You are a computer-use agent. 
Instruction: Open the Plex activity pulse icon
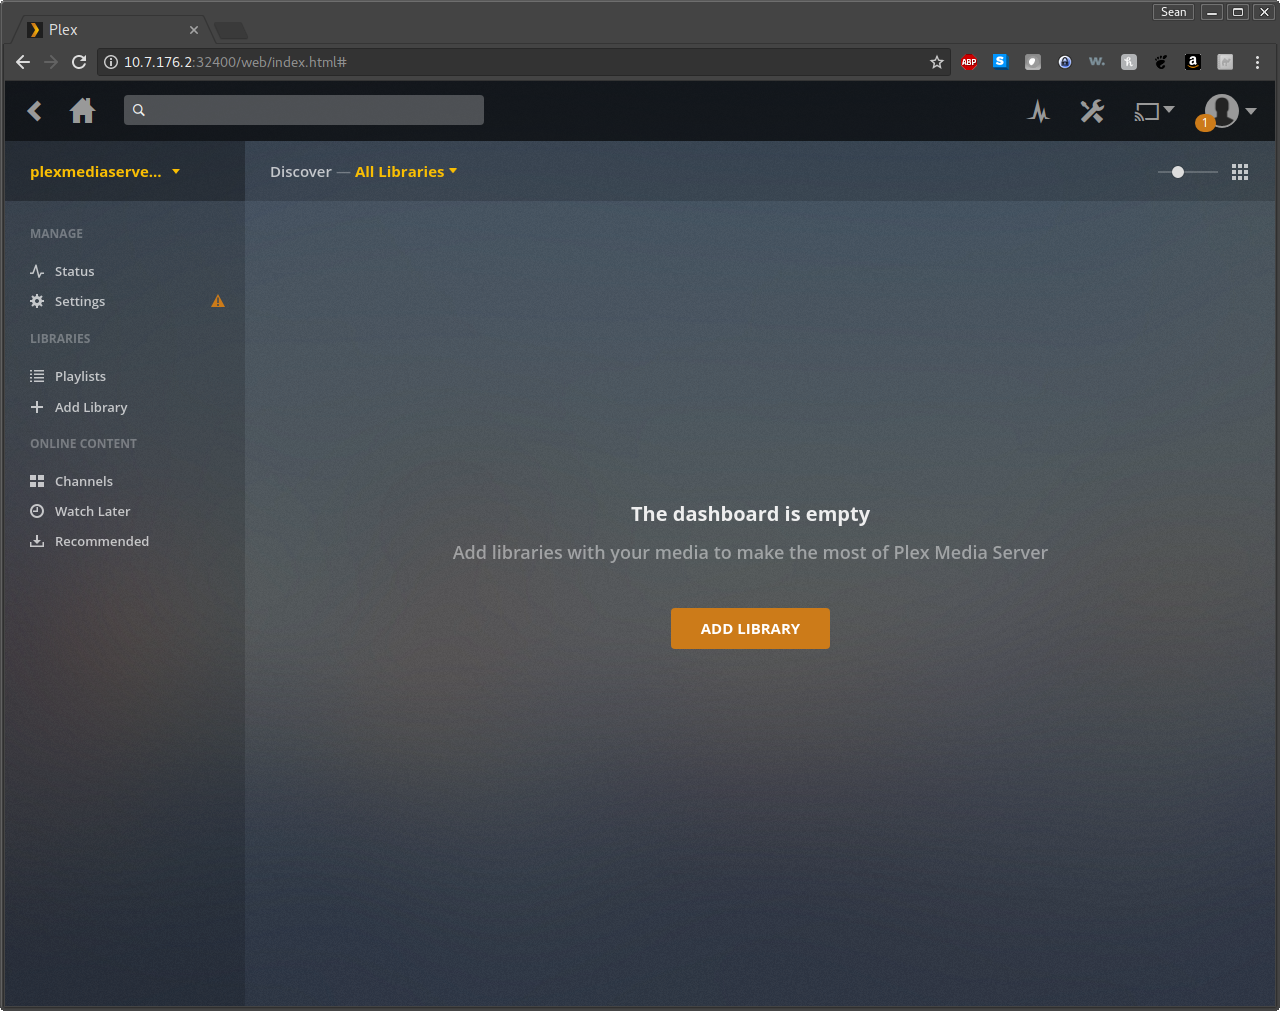click(x=1039, y=111)
